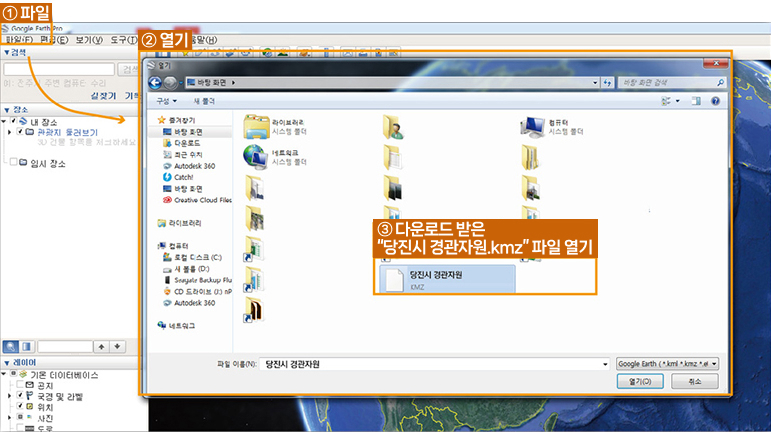
Task: Open the 편집(E) menu
Action: click(54, 40)
